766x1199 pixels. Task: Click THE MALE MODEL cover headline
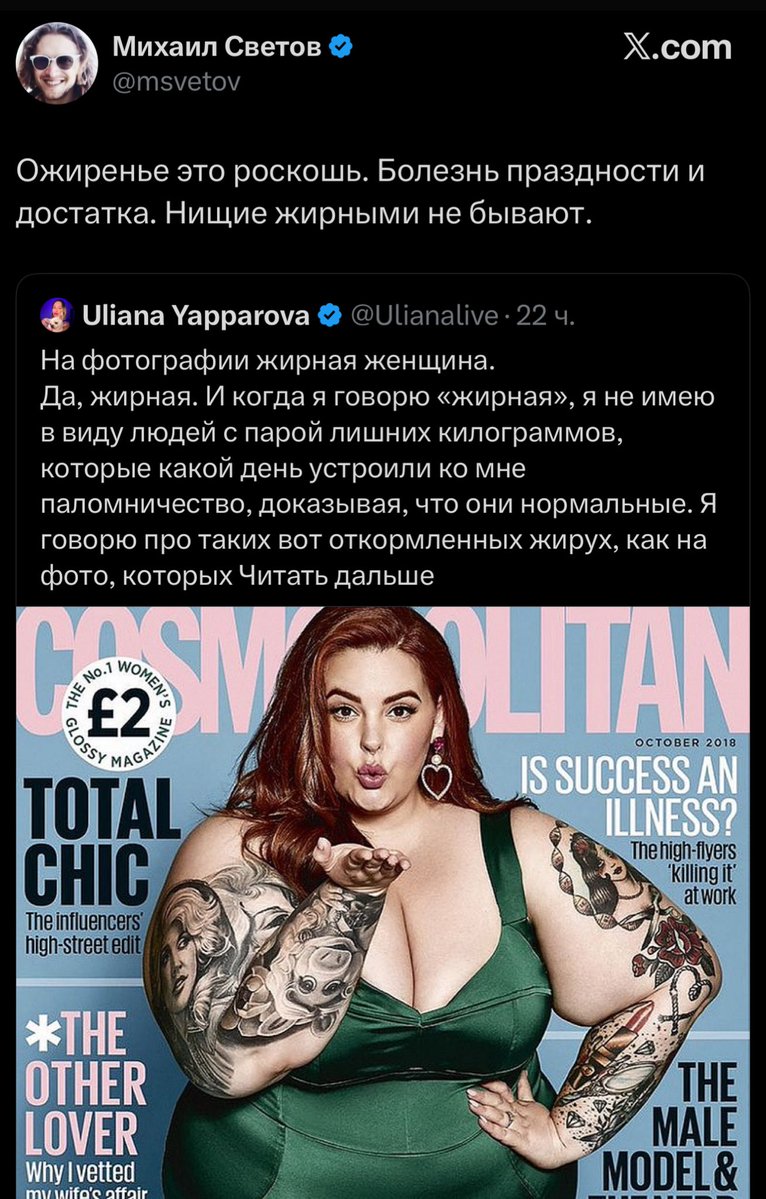click(x=668, y=1124)
